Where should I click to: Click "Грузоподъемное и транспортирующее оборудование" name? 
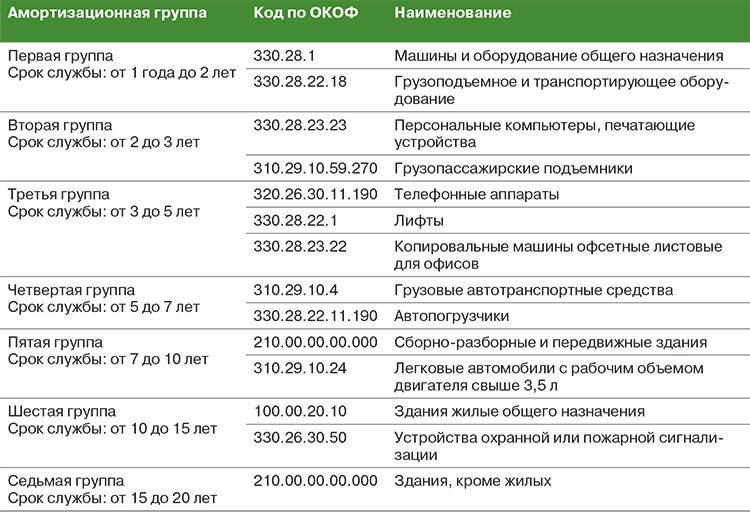[561, 90]
